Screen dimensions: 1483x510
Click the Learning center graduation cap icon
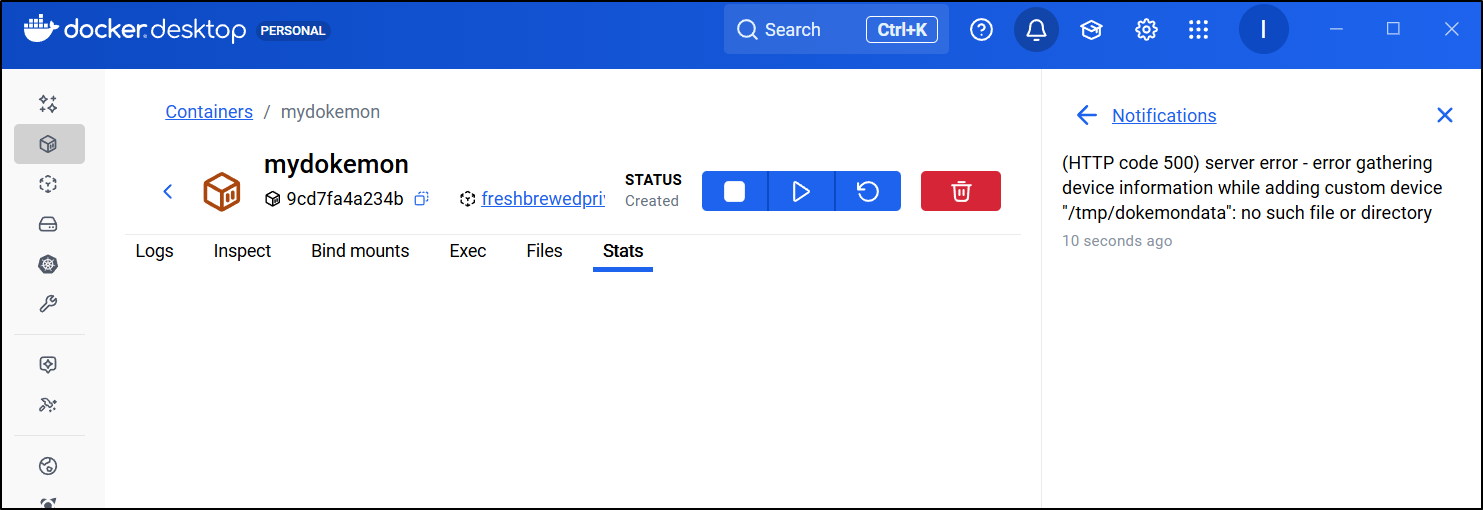[x=1091, y=30]
